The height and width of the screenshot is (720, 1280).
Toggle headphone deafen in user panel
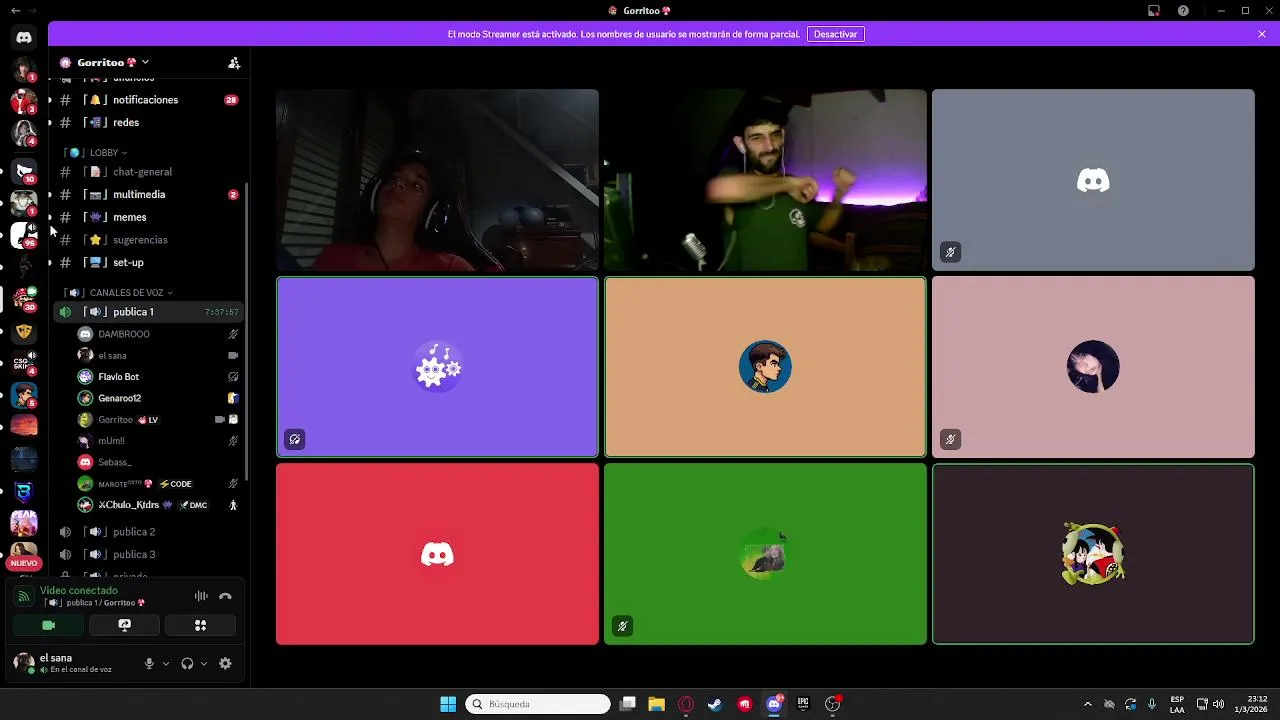(187, 663)
